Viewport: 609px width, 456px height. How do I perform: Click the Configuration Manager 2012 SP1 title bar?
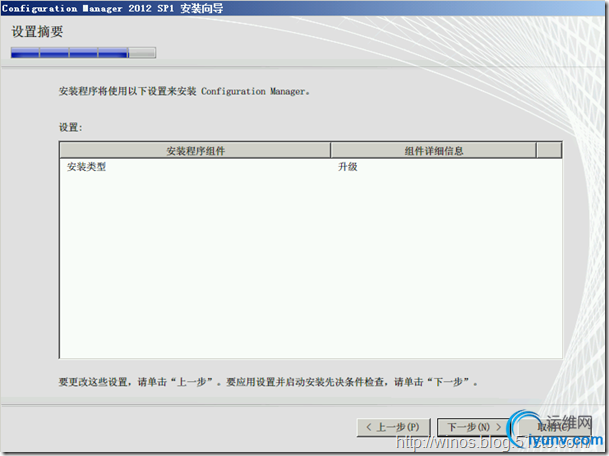coord(303,8)
